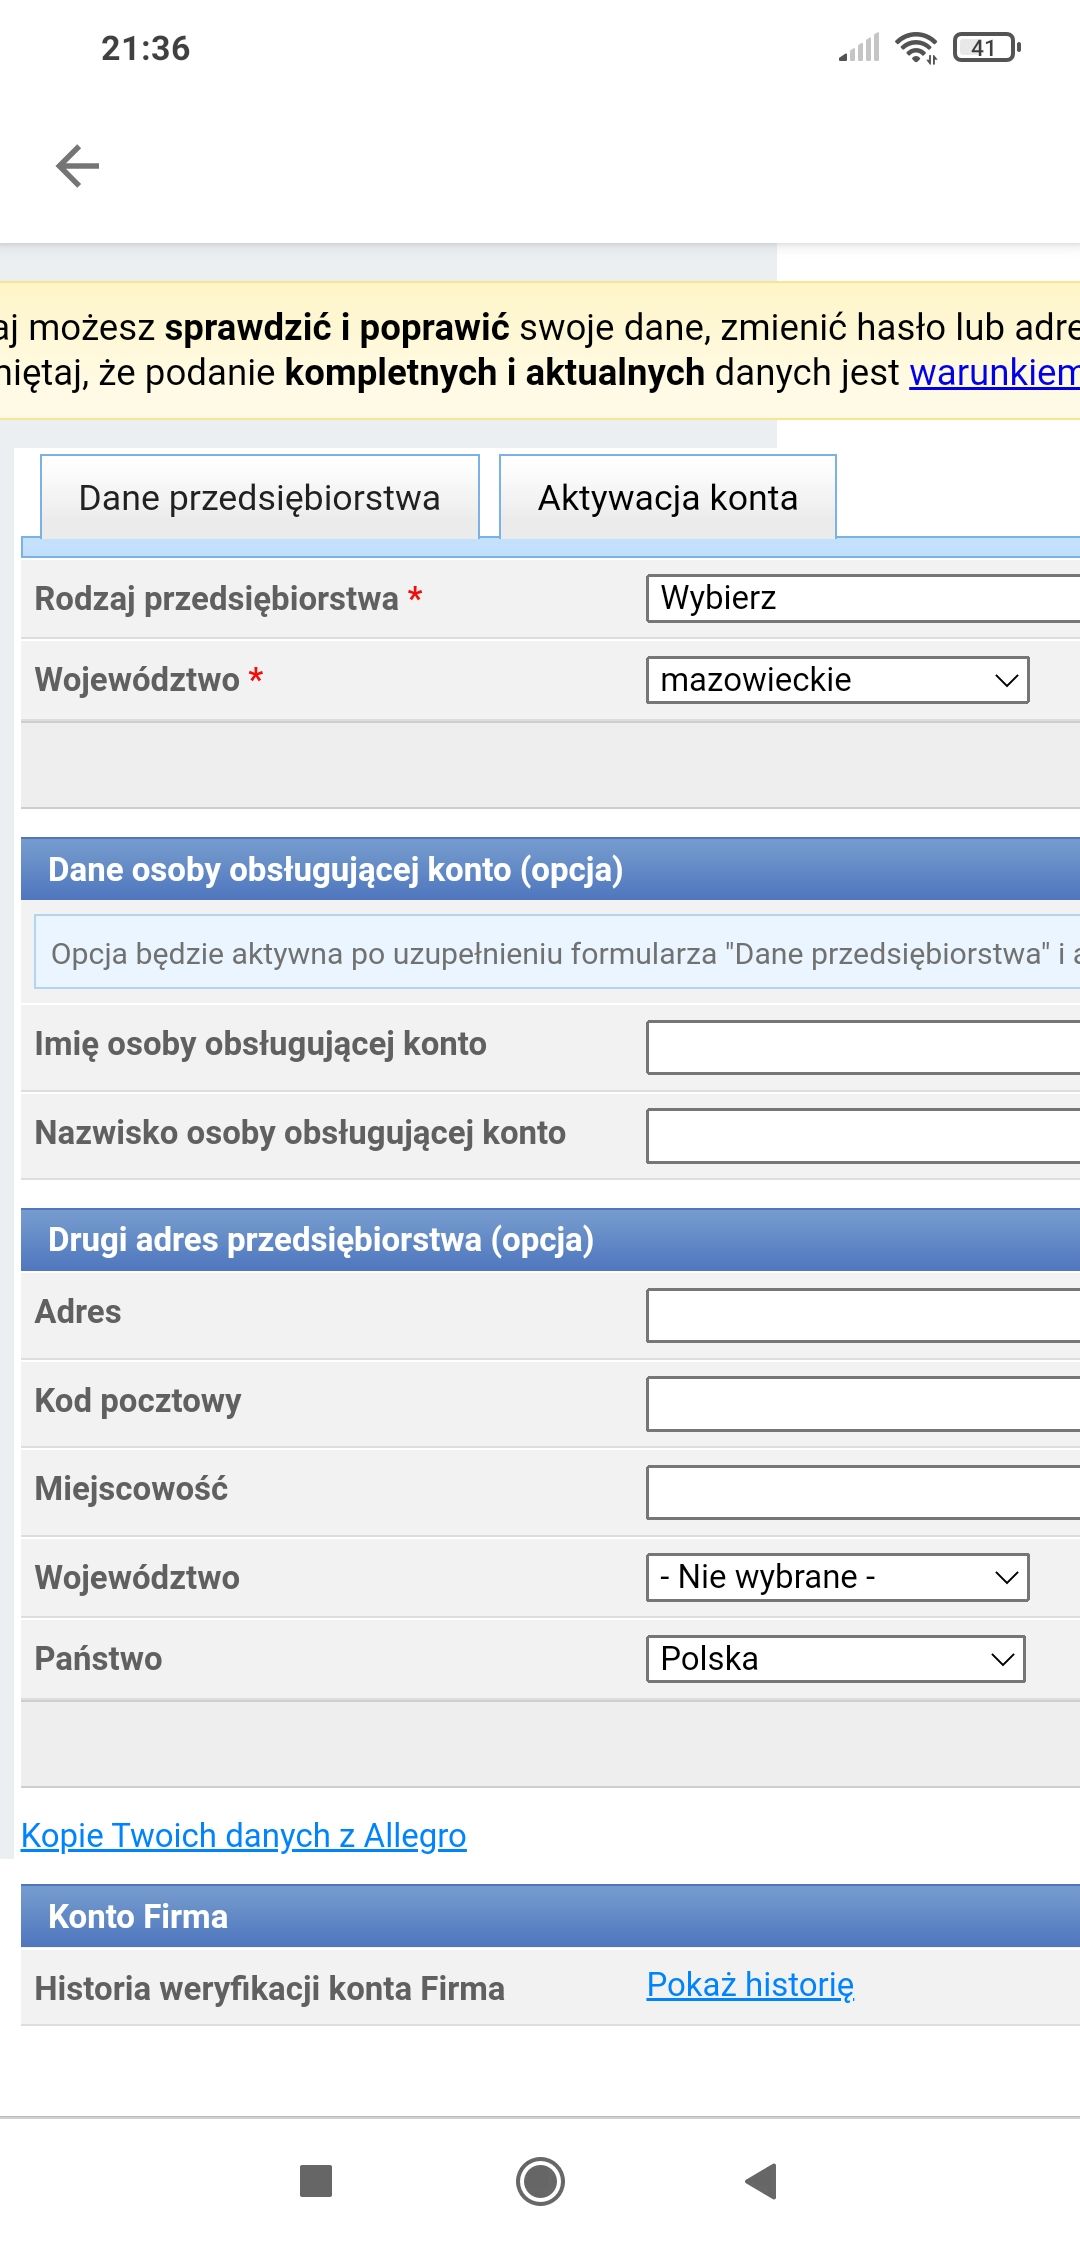Expand the second address Województwo selector
Viewport: 1080px width, 2246px height.
[838, 1577]
